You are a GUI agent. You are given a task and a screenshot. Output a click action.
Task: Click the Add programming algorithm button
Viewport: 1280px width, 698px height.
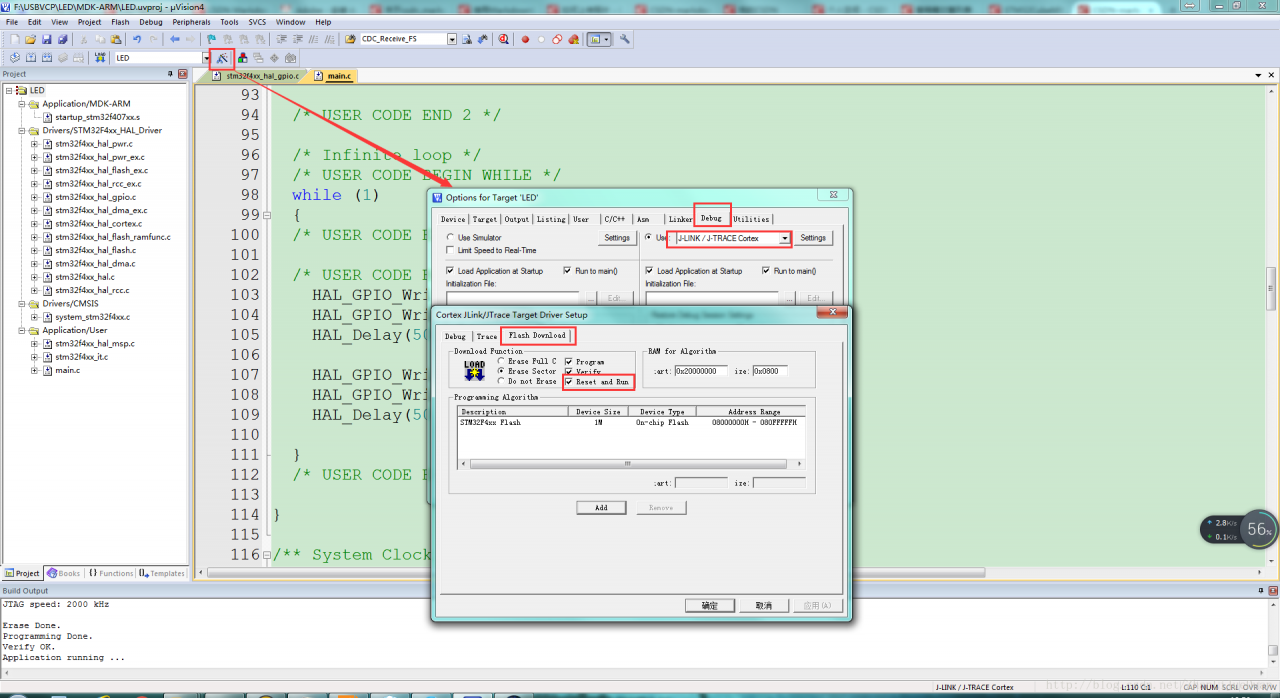coord(601,507)
